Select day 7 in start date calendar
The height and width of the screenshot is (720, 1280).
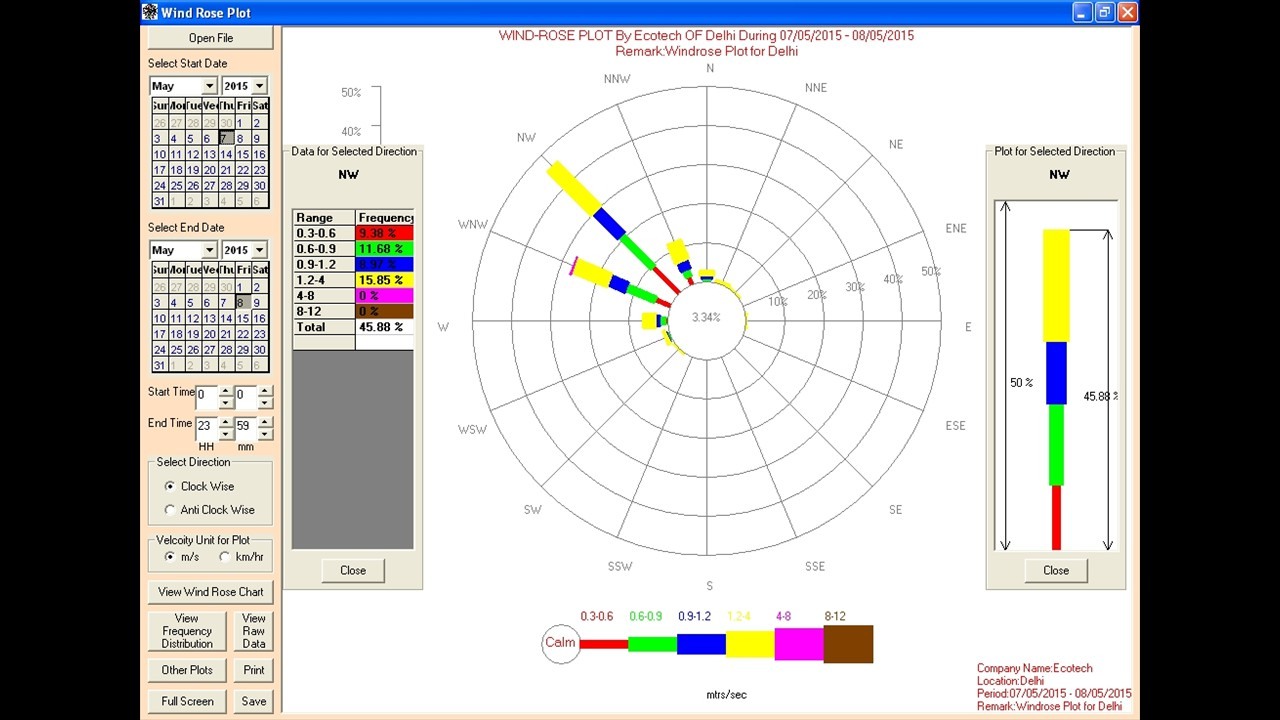[226, 139]
